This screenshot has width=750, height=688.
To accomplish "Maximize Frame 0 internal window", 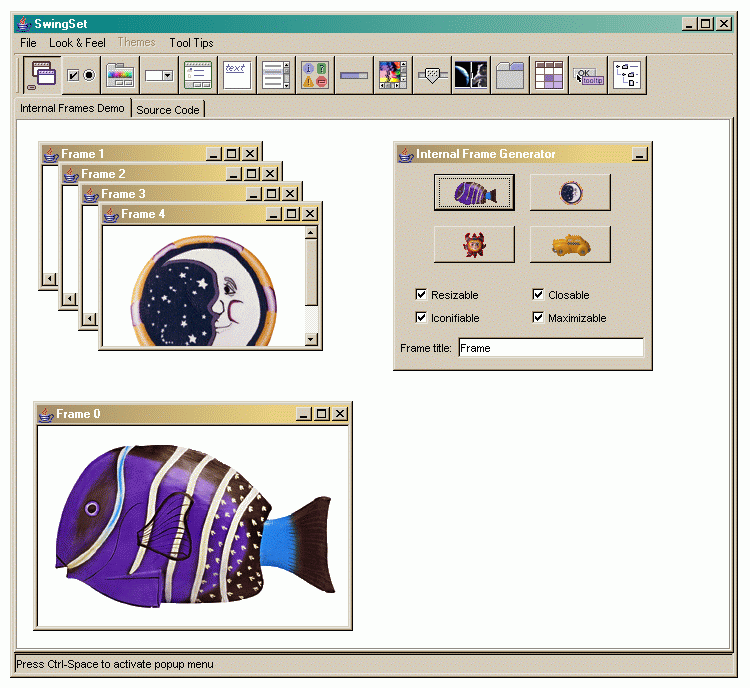I will click(322, 414).
